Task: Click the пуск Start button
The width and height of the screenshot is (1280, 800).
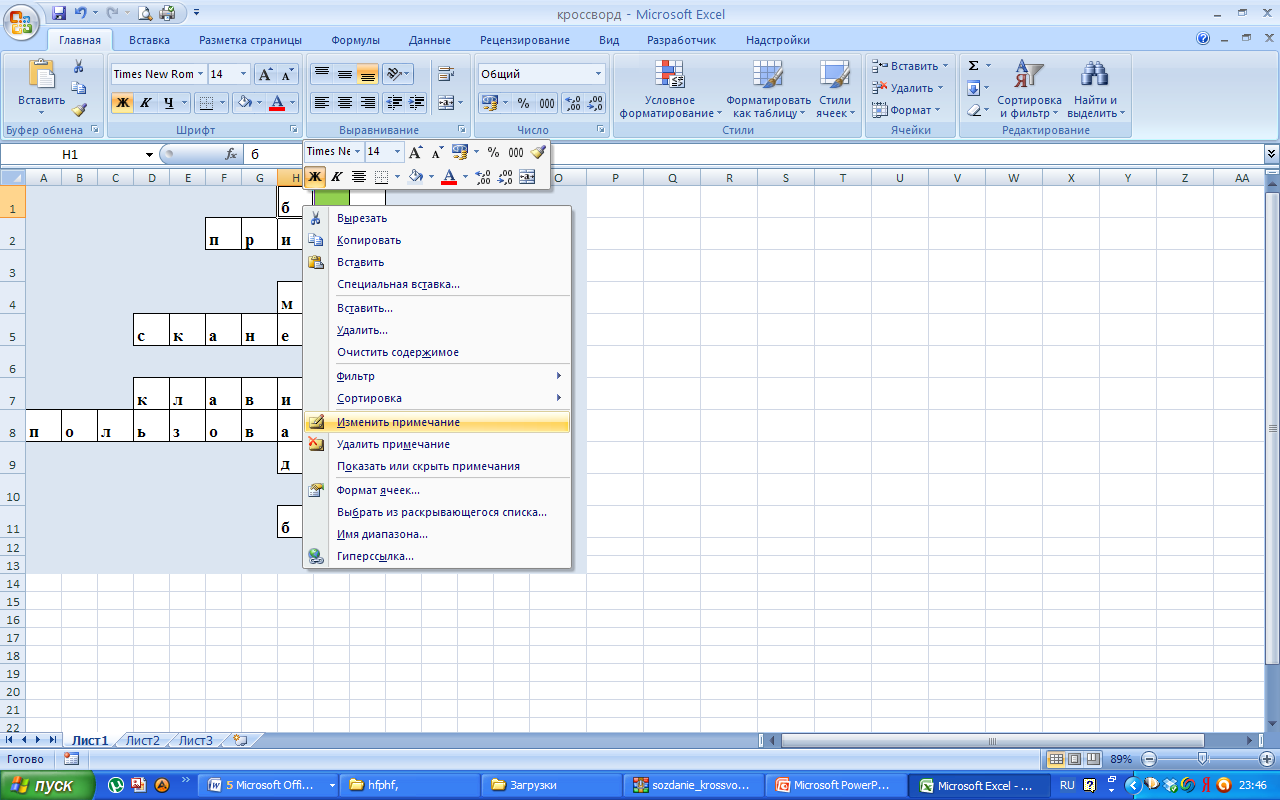Action: 48,786
